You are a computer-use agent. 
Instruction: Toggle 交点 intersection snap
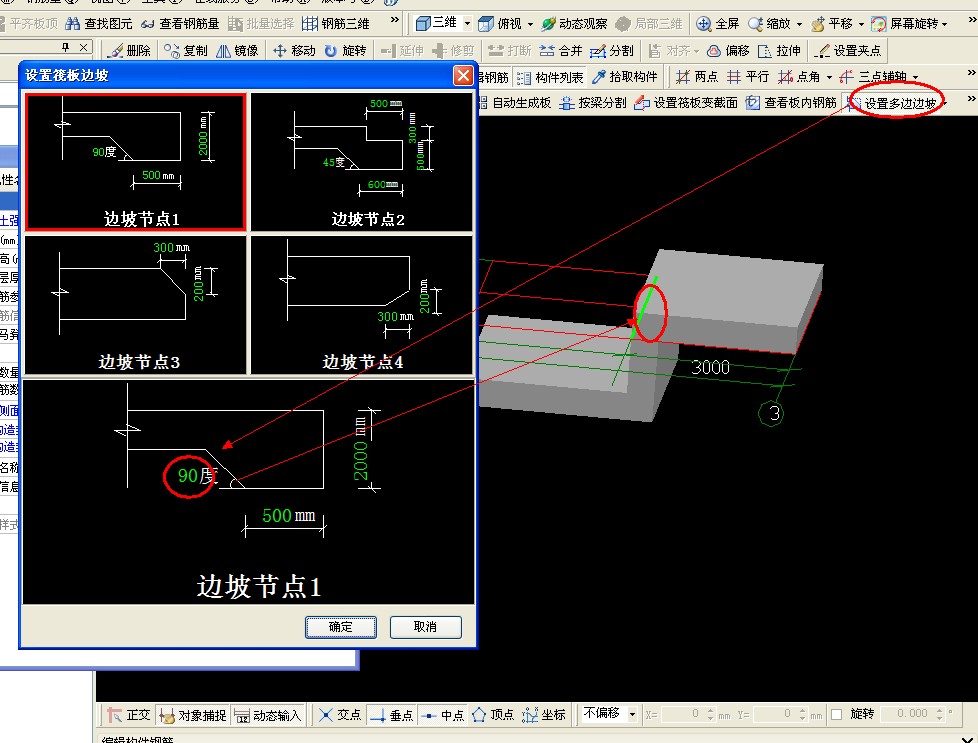[x=339, y=715]
